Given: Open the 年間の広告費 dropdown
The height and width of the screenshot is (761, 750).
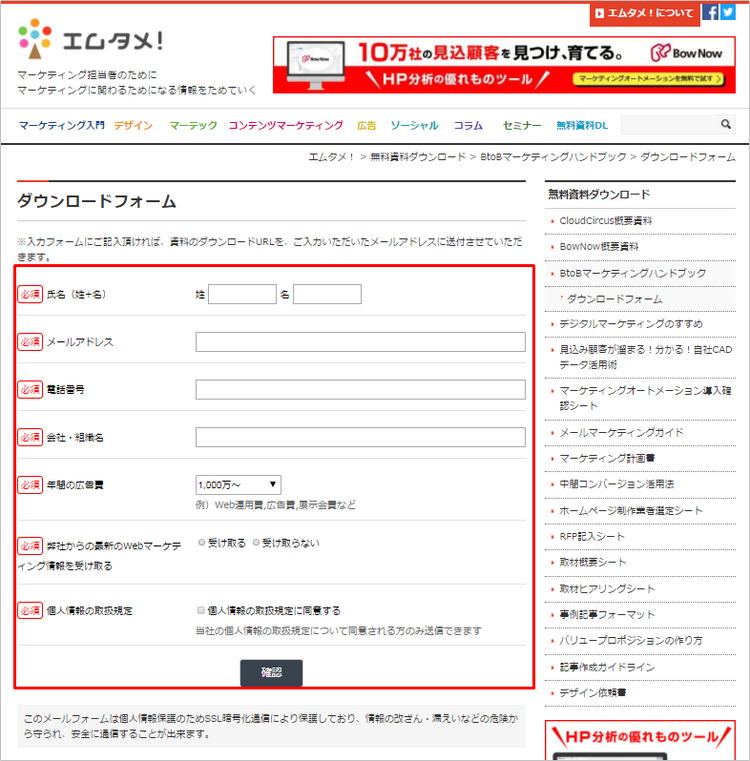Looking at the screenshot, I should tap(238, 484).
